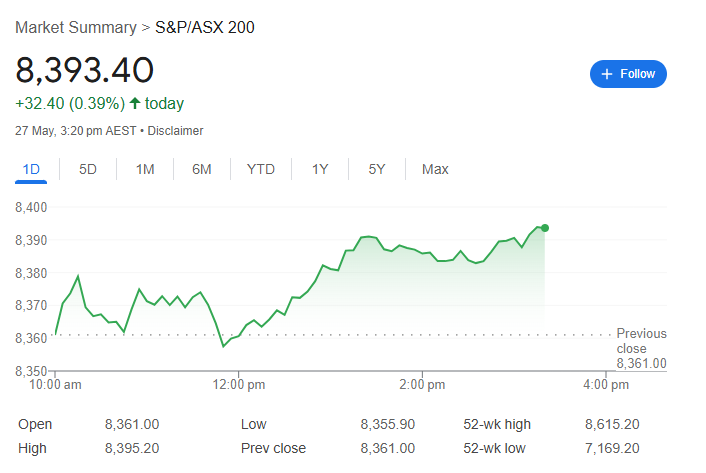Viewport: 706px width, 473px height.
Task: Open the Market Summary breadcrumb link
Action: [77, 27]
